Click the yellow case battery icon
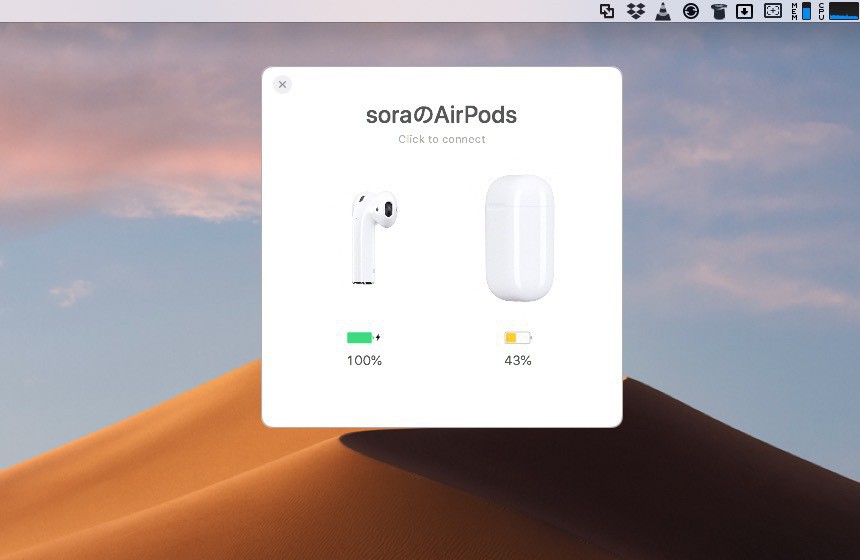 pos(518,337)
